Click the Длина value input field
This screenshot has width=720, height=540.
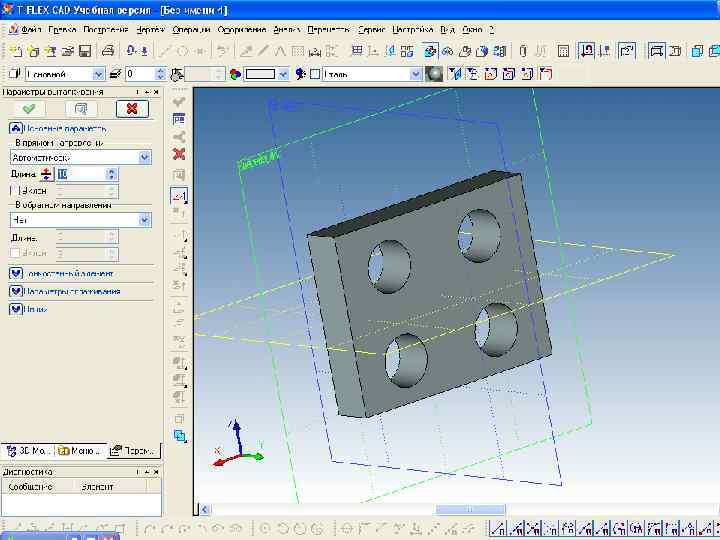pyautogui.click(x=81, y=174)
